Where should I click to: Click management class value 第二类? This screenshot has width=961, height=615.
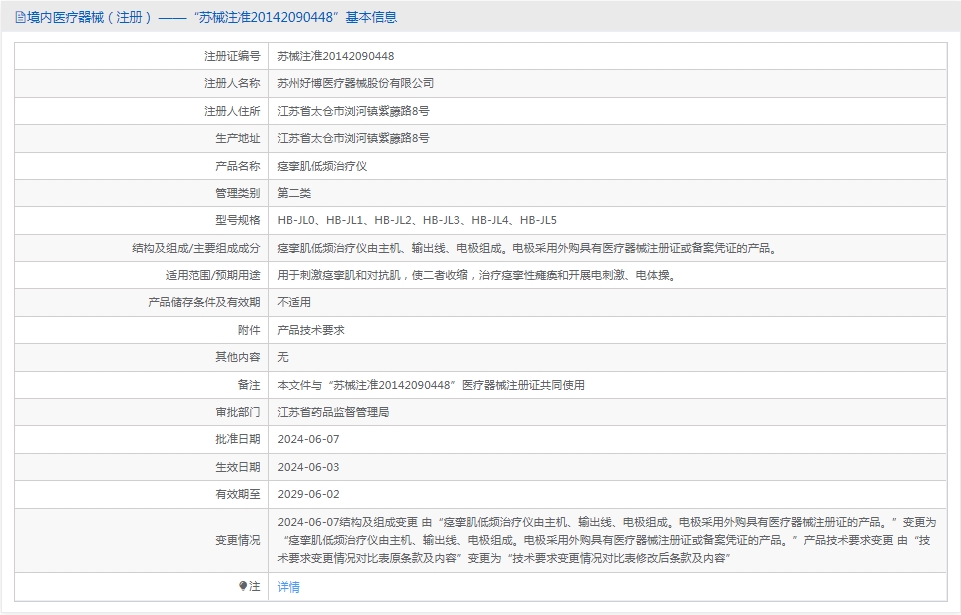click(x=294, y=193)
